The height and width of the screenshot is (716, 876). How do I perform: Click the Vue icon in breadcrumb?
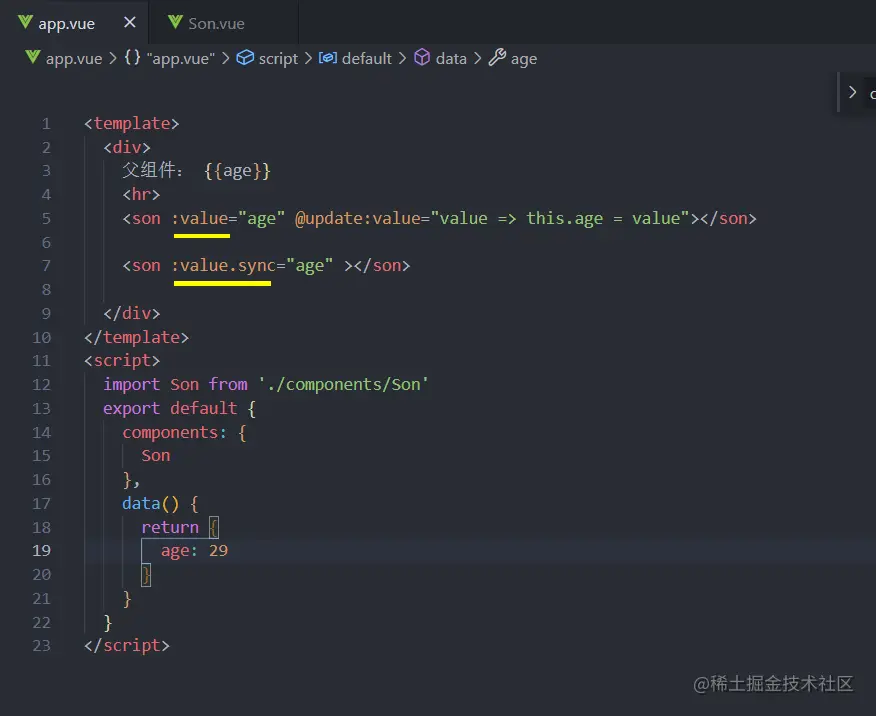tap(33, 58)
